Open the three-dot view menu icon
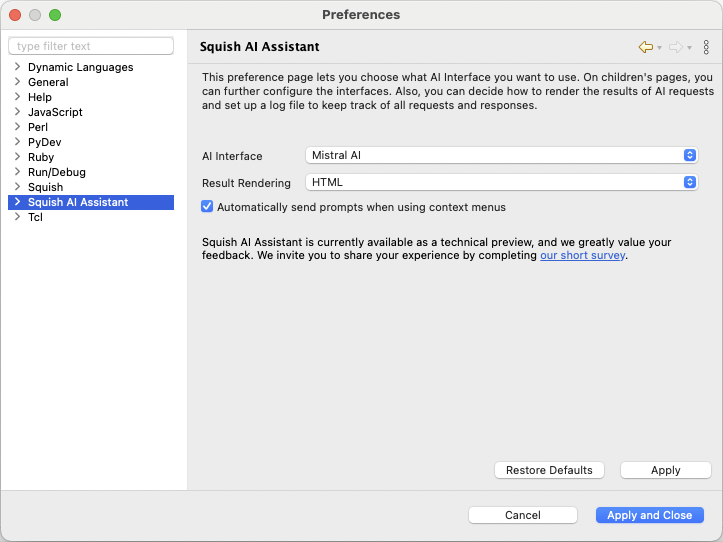The height and width of the screenshot is (542, 723). tap(706, 47)
